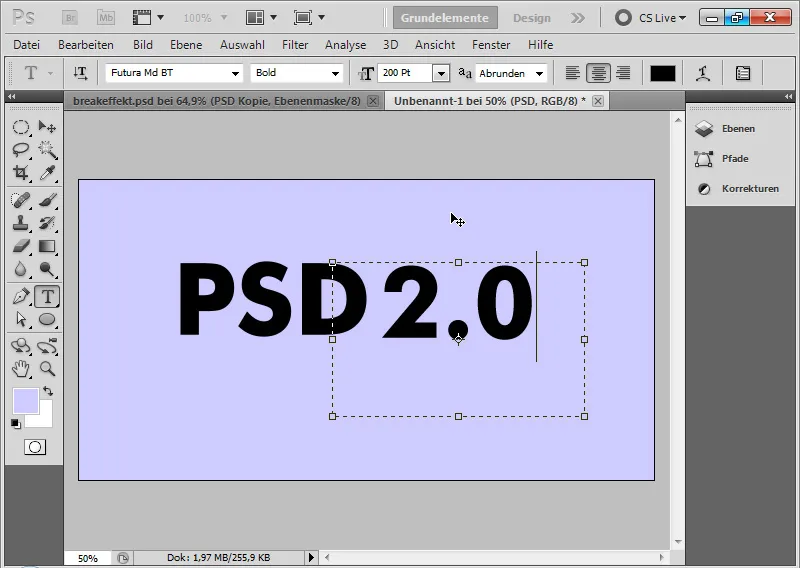This screenshot has width=800, height=568.
Task: Open the font size 200 Pt dropdown
Action: pos(441,73)
